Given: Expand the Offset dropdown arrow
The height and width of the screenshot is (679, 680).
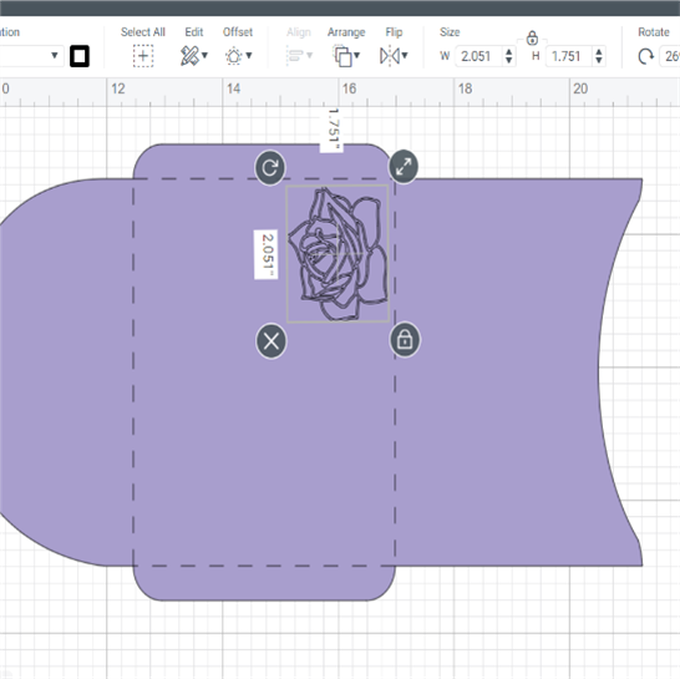Looking at the screenshot, I should click(x=249, y=55).
